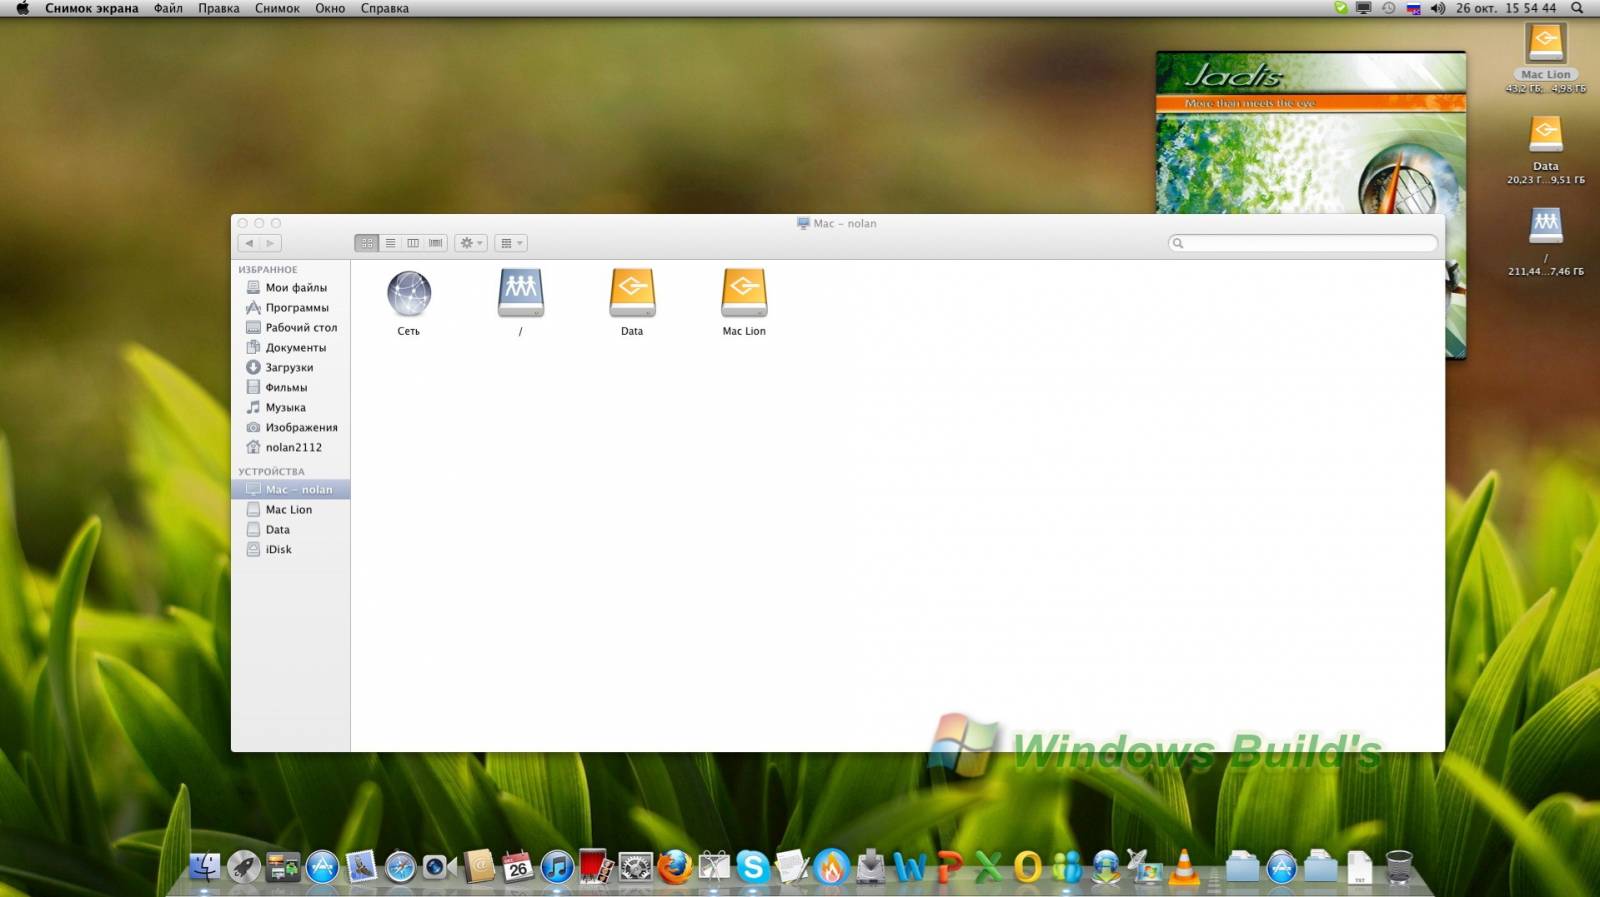
Task: Select Mac Lion in sidebar devices
Action: click(291, 510)
